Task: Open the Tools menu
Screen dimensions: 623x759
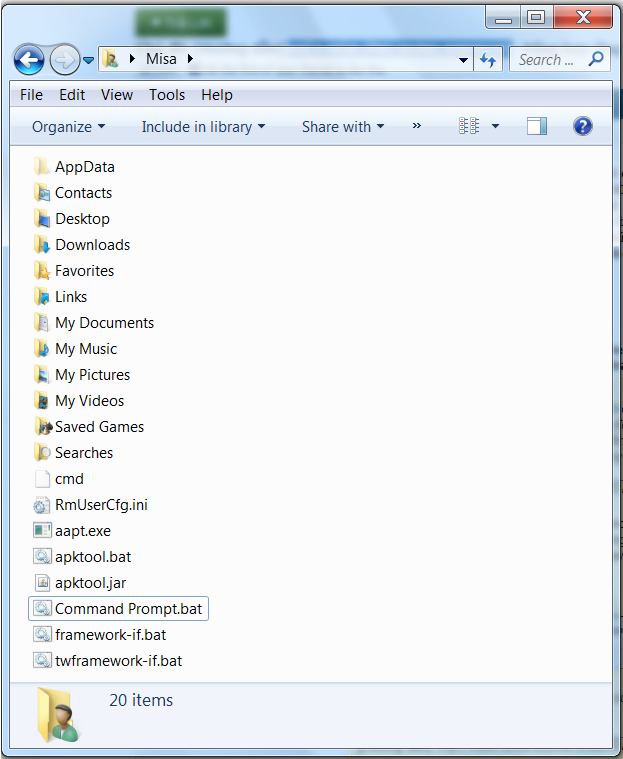Action: point(167,95)
